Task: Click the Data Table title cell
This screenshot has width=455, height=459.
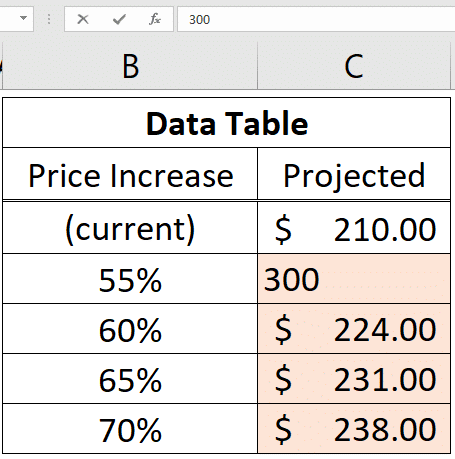Action: coord(227,123)
